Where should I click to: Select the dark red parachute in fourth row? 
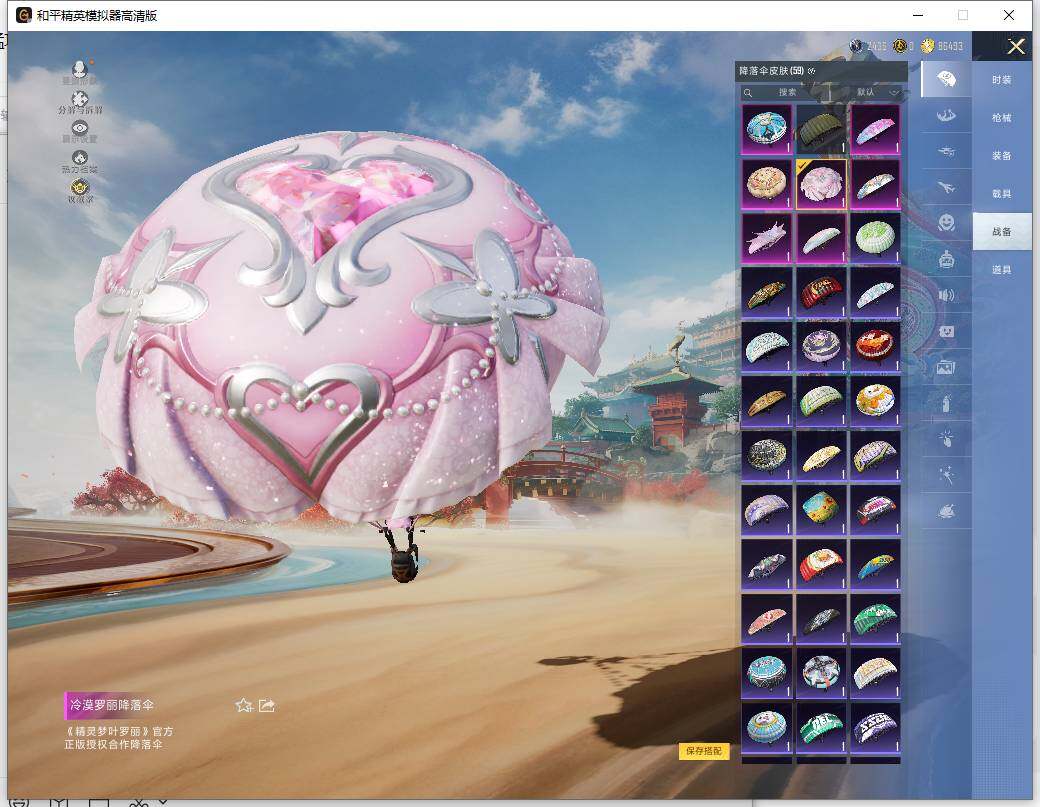820,292
